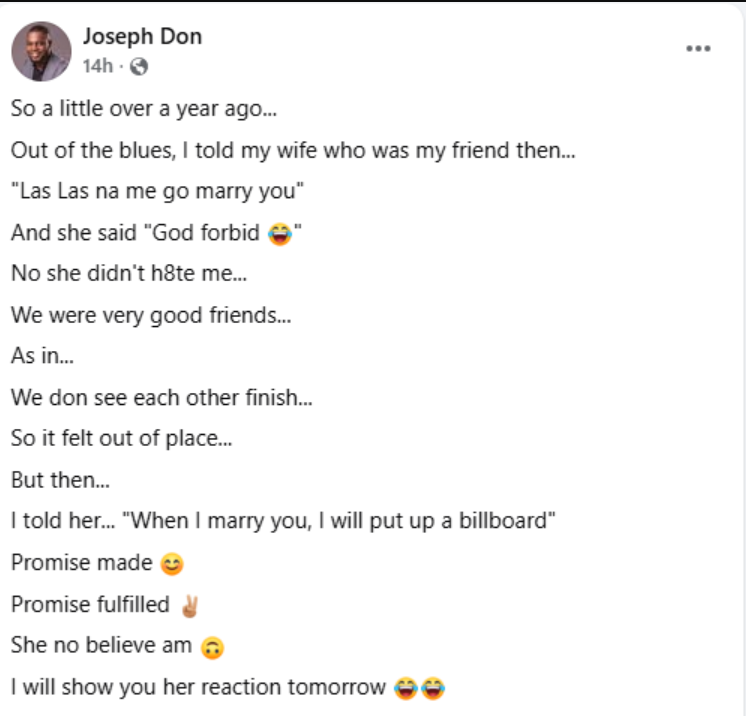Click the upside-down face emoji

[x=211, y=647]
